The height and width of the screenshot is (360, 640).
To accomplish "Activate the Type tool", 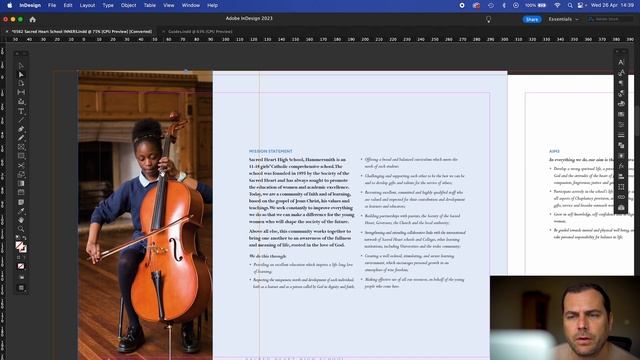I will click(21, 111).
